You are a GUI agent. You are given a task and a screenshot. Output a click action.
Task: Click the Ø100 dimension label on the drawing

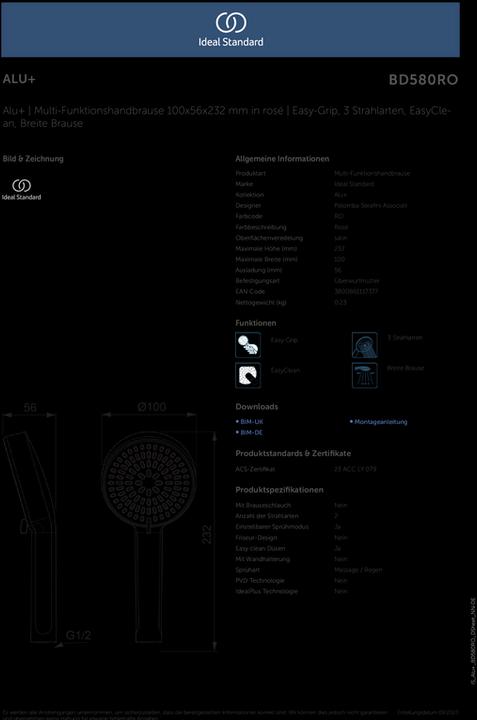[x=152, y=407]
